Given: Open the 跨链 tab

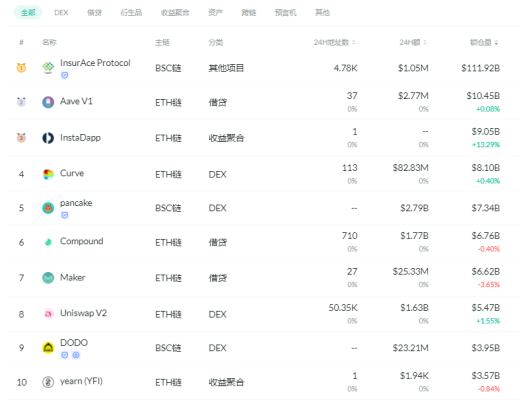Looking at the screenshot, I should (x=249, y=12).
